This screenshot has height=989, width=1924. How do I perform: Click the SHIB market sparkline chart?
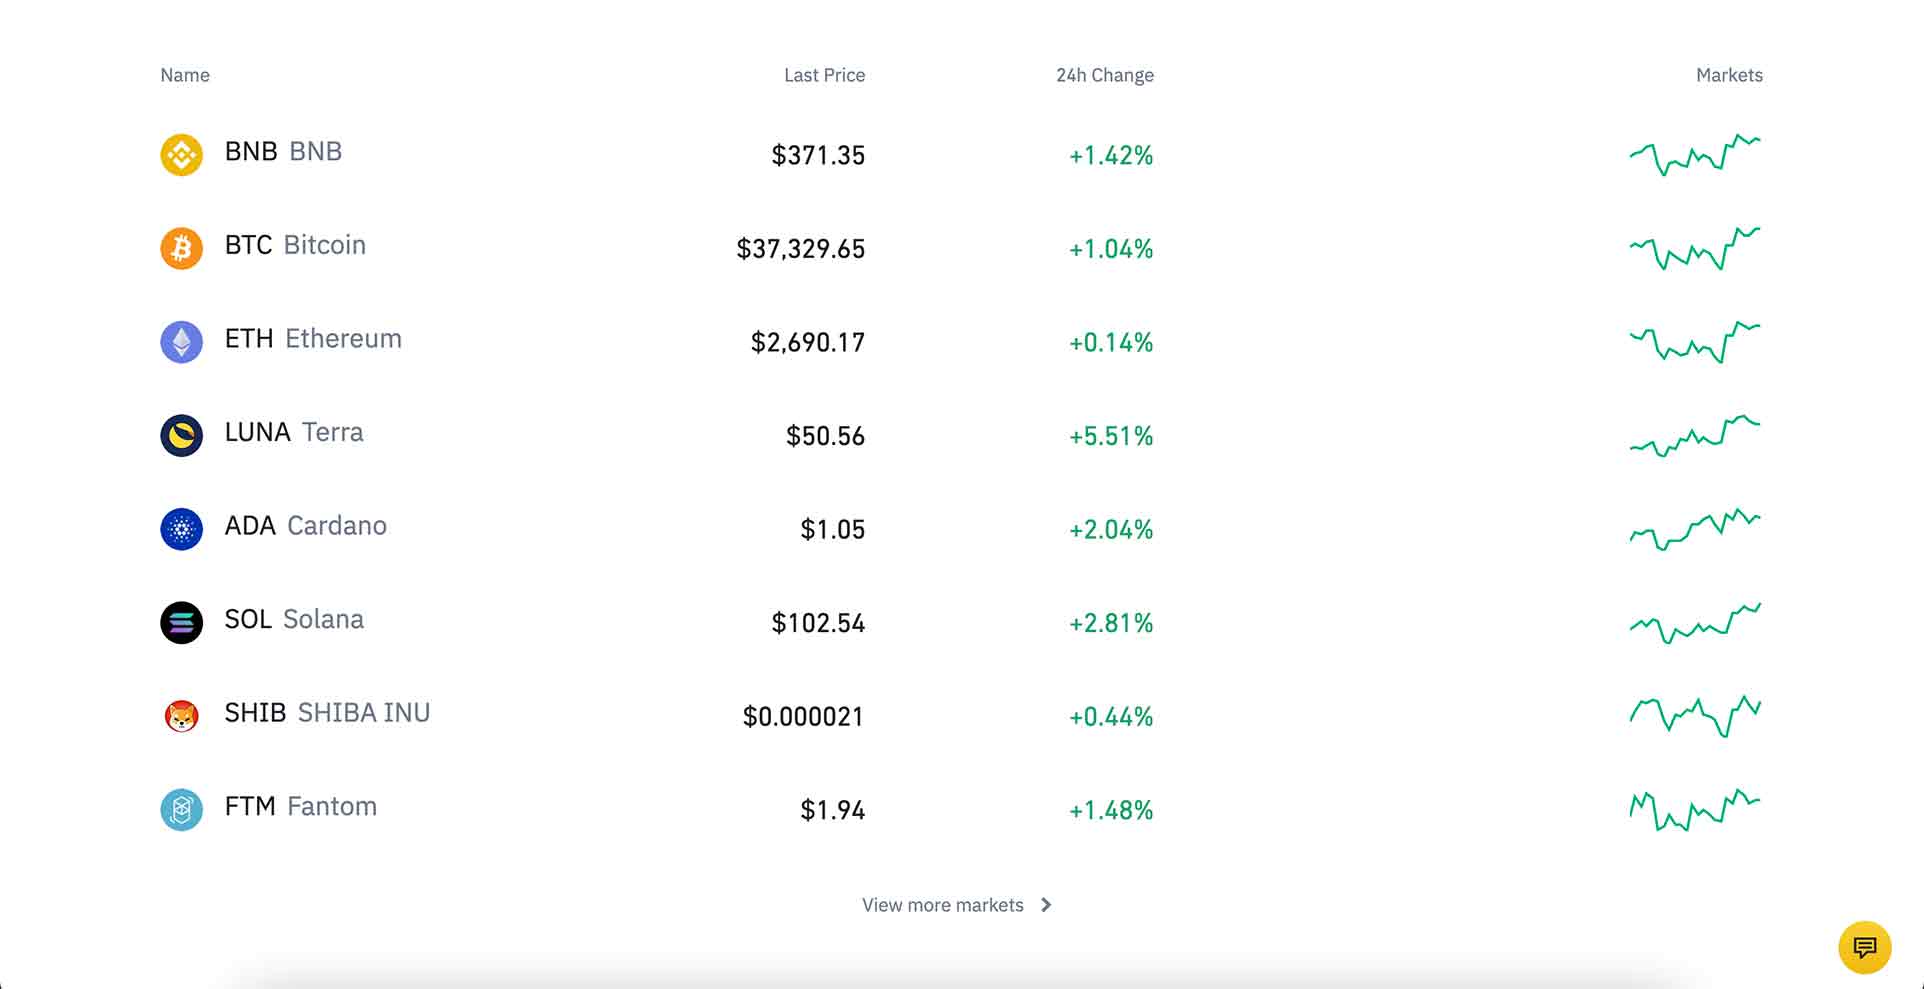coord(1694,716)
